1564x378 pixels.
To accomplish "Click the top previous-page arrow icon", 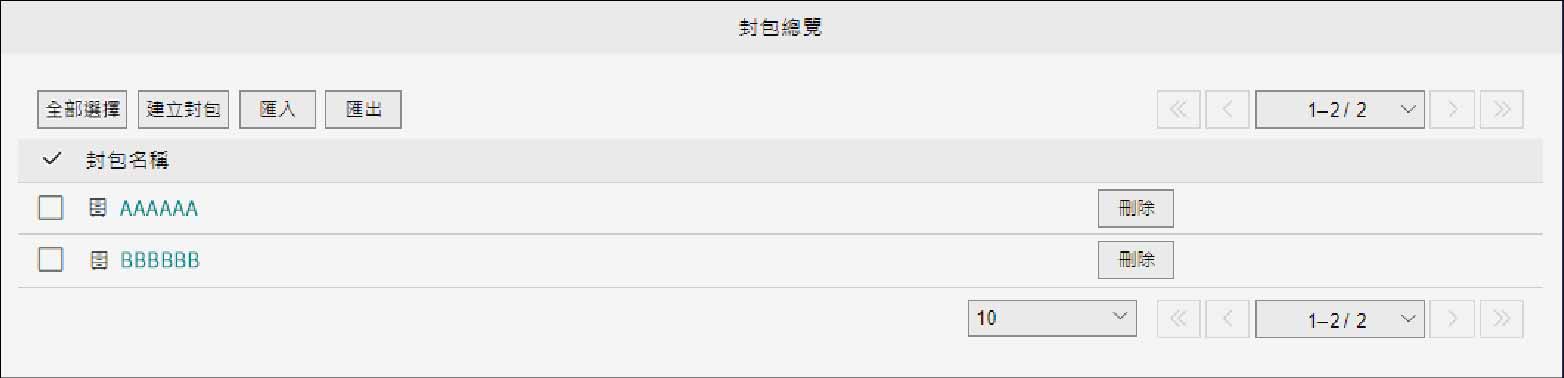I will [1228, 110].
